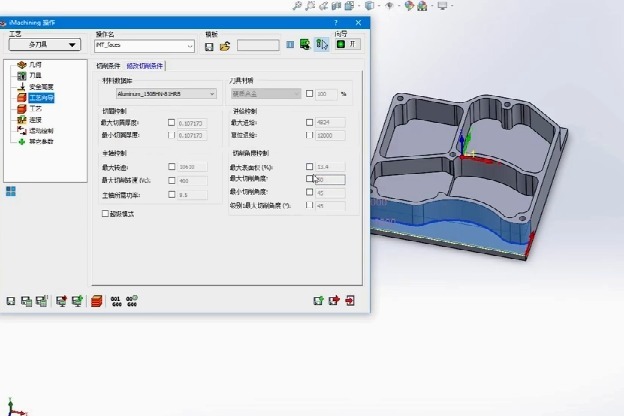Screen dimensions: 624x416
Task: Click the save template disk icon
Action: click(209, 47)
